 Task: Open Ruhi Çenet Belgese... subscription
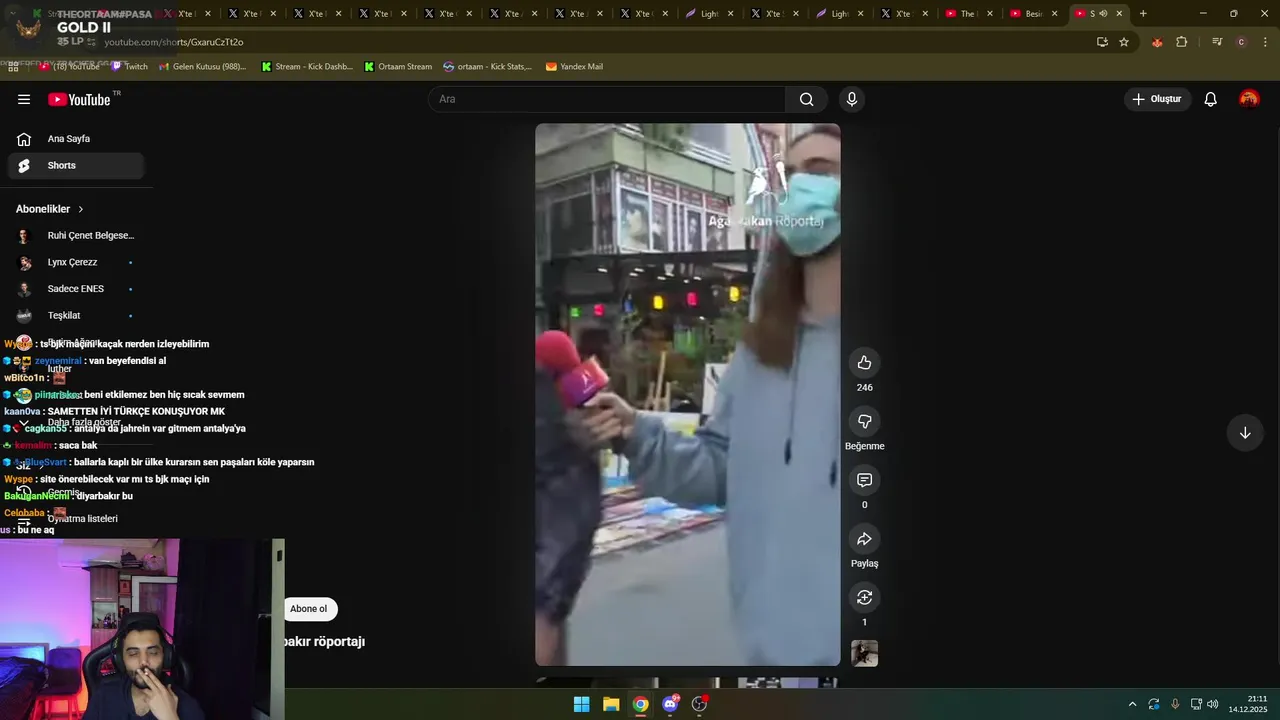[76, 236]
